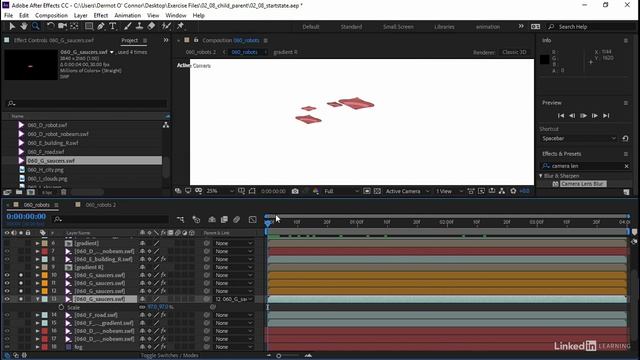Click layer 7 red label color swatch
The height and width of the screenshot is (360, 640).
click(44, 251)
